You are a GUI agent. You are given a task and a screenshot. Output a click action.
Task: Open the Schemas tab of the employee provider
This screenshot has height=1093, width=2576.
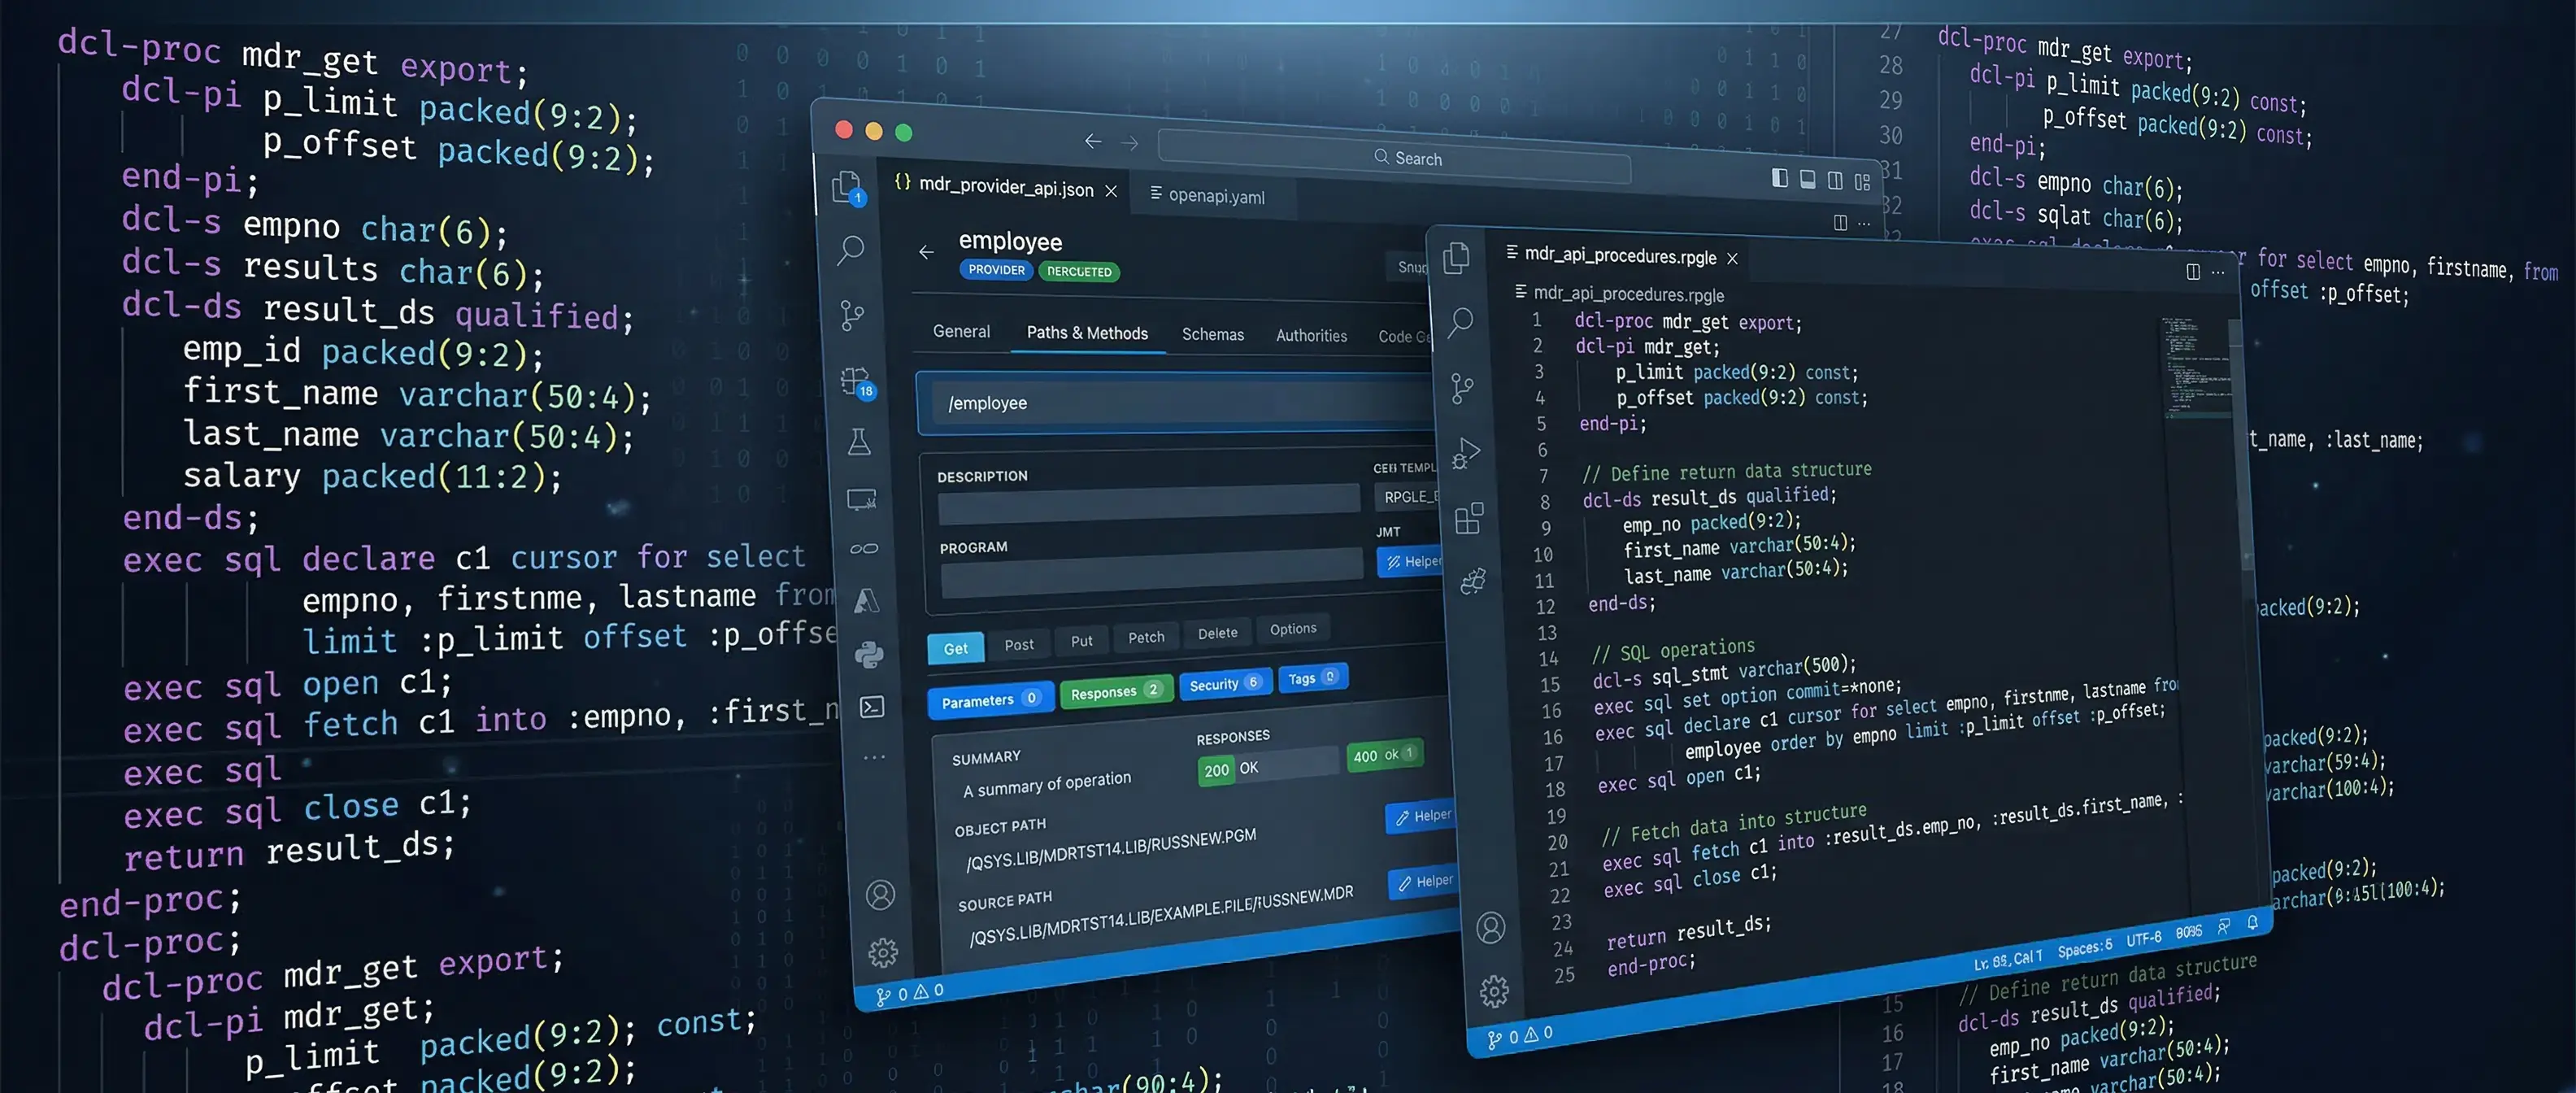[1212, 334]
